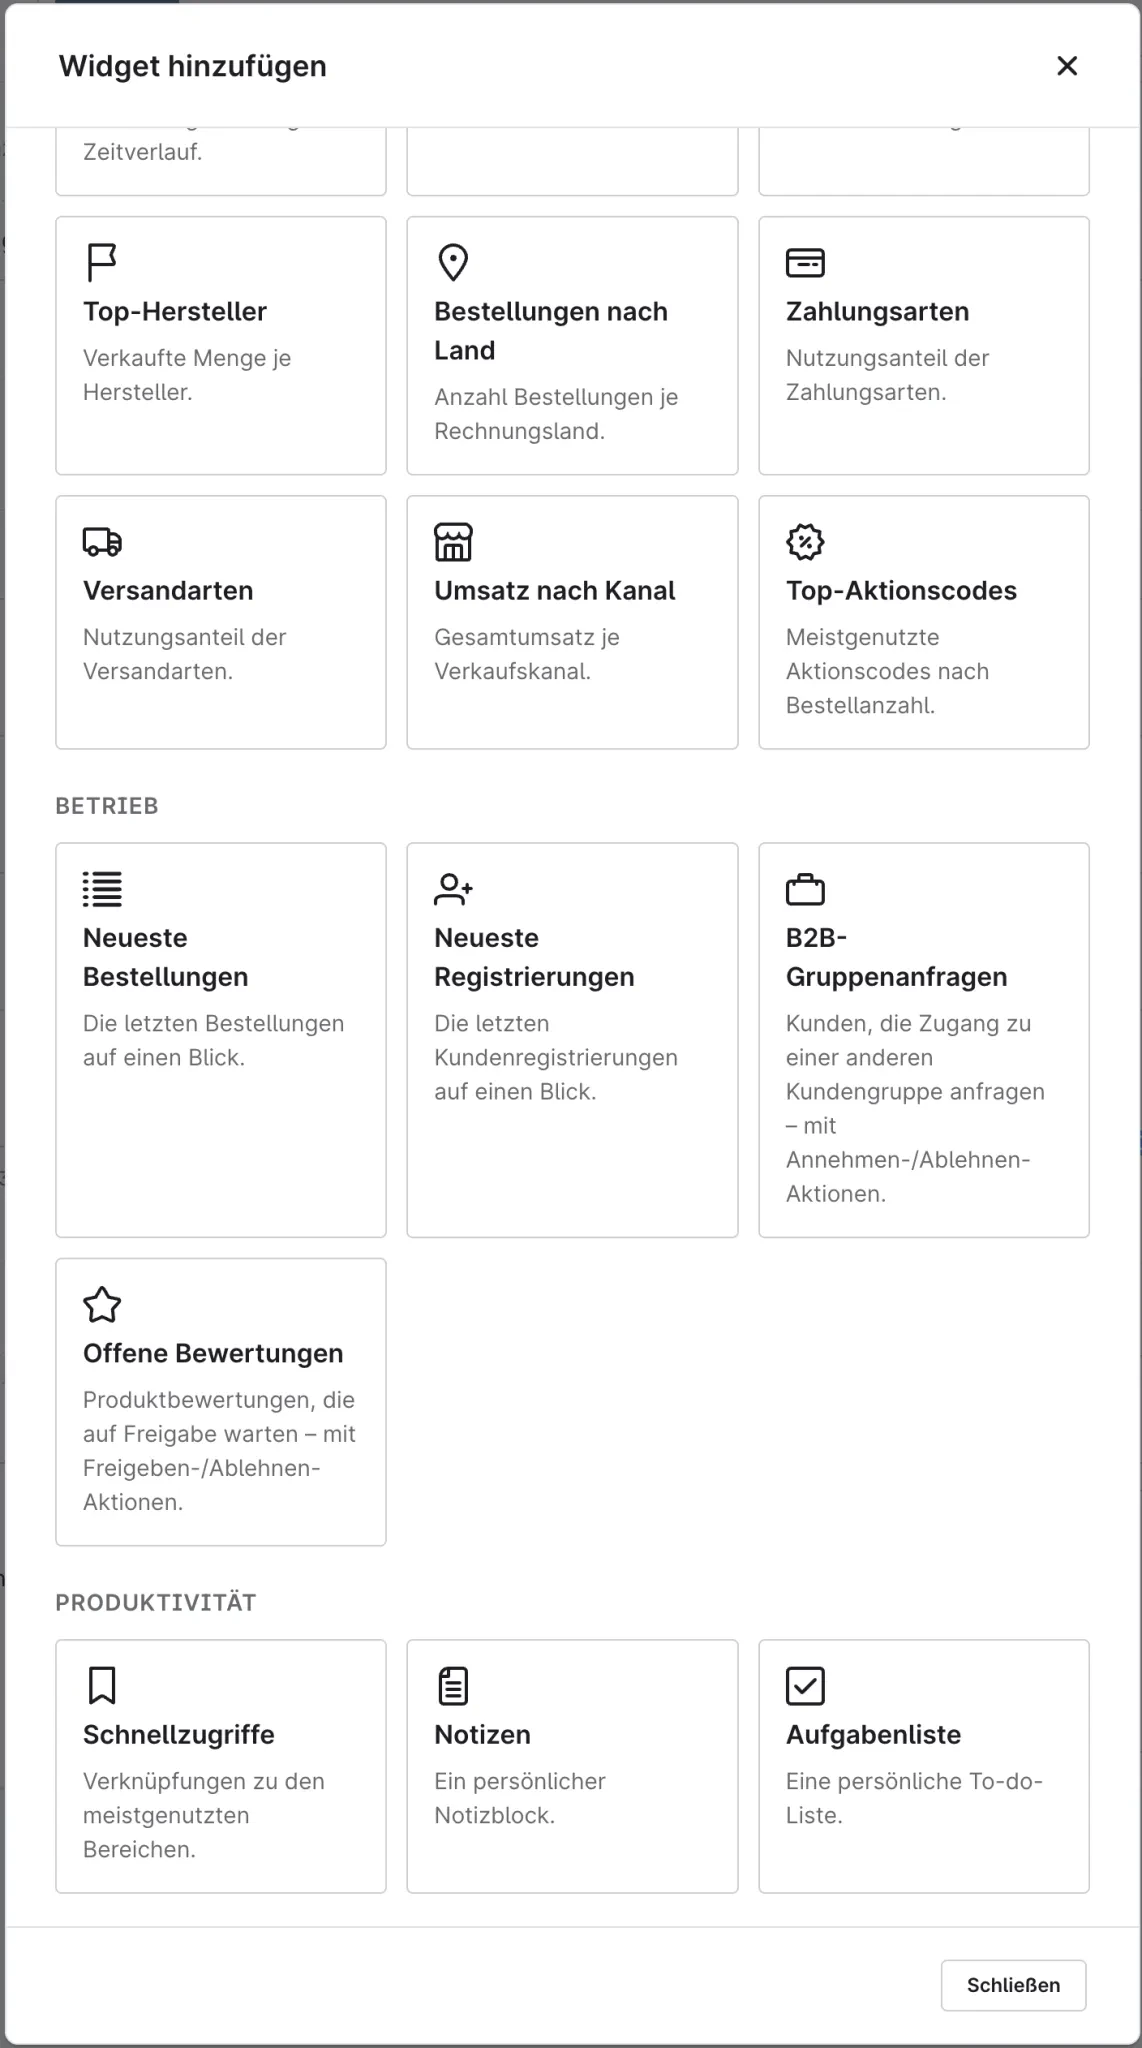
Task: Choose the Offene Bewertungen widget card description
Action: coord(220,1451)
